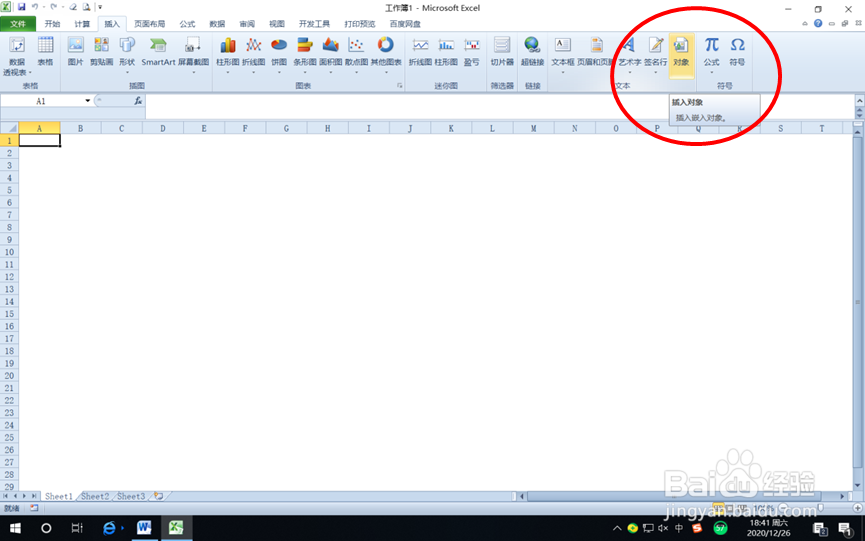Image resolution: width=865 pixels, height=541 pixels.
Task: Insert a line sparkline (迷你图 折线图)
Action: (420, 52)
